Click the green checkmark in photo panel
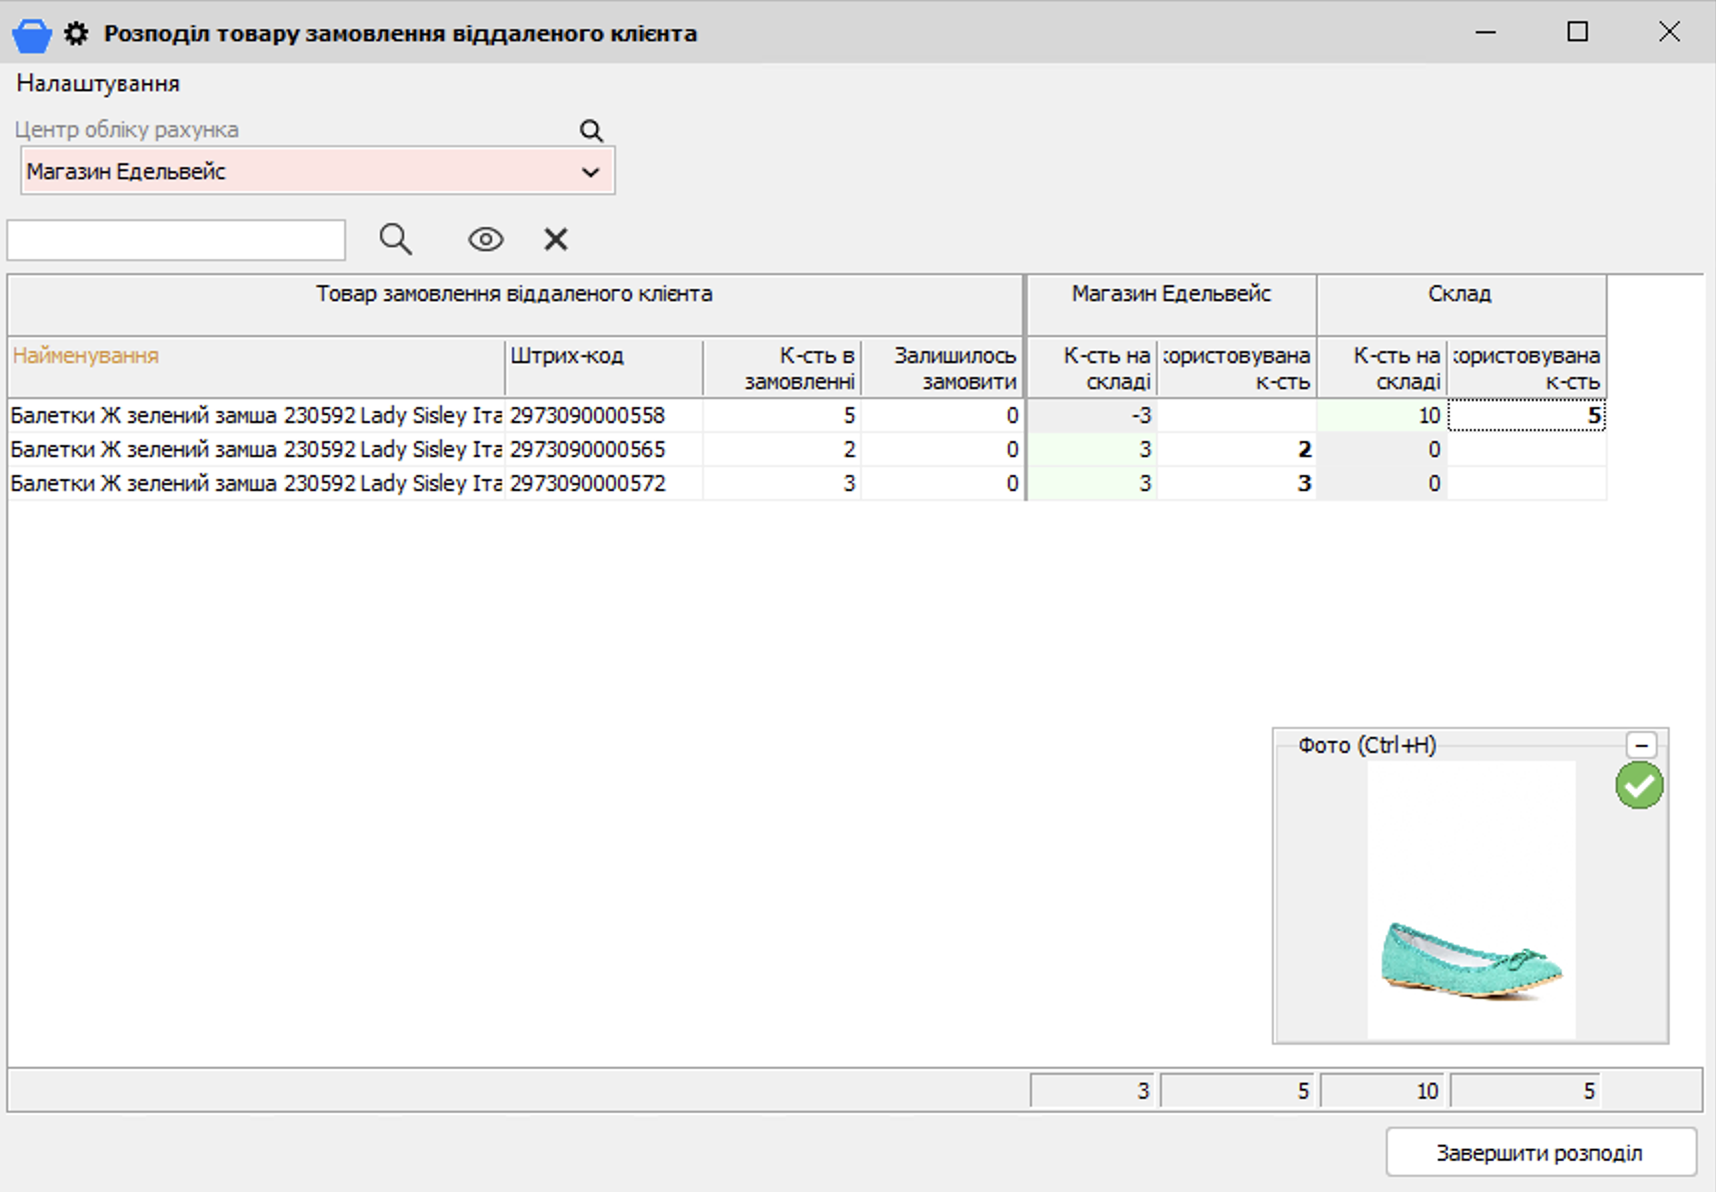1716x1192 pixels. [1639, 786]
